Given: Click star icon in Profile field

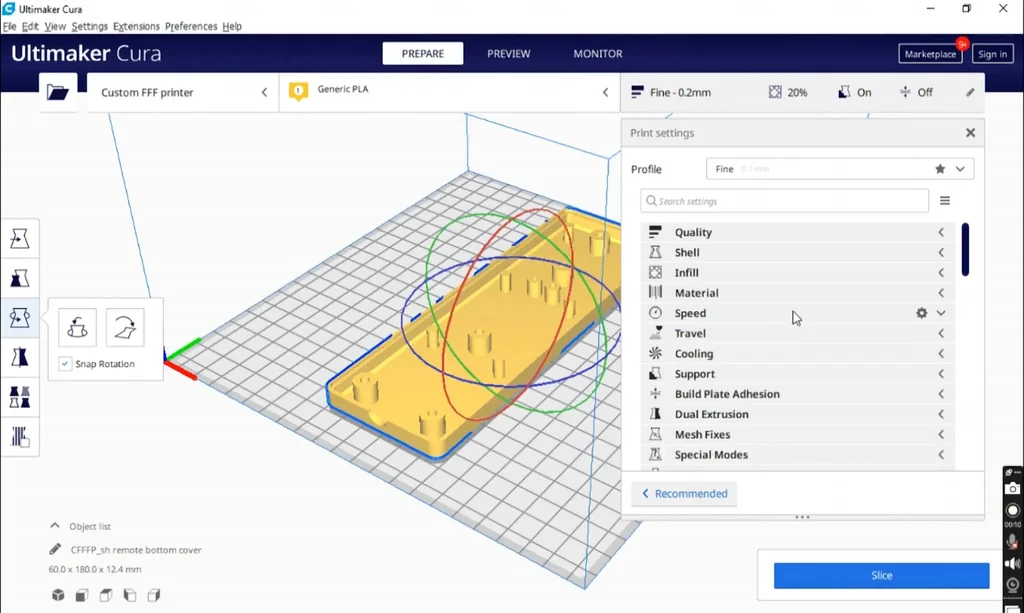Looking at the screenshot, I should [x=940, y=169].
